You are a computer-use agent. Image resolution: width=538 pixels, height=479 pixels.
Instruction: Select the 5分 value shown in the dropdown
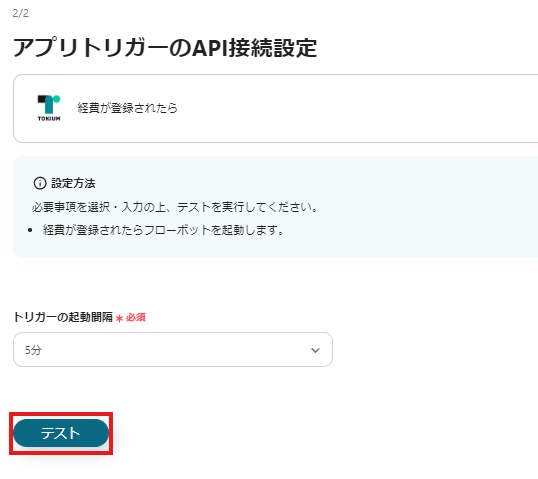[x=33, y=350]
